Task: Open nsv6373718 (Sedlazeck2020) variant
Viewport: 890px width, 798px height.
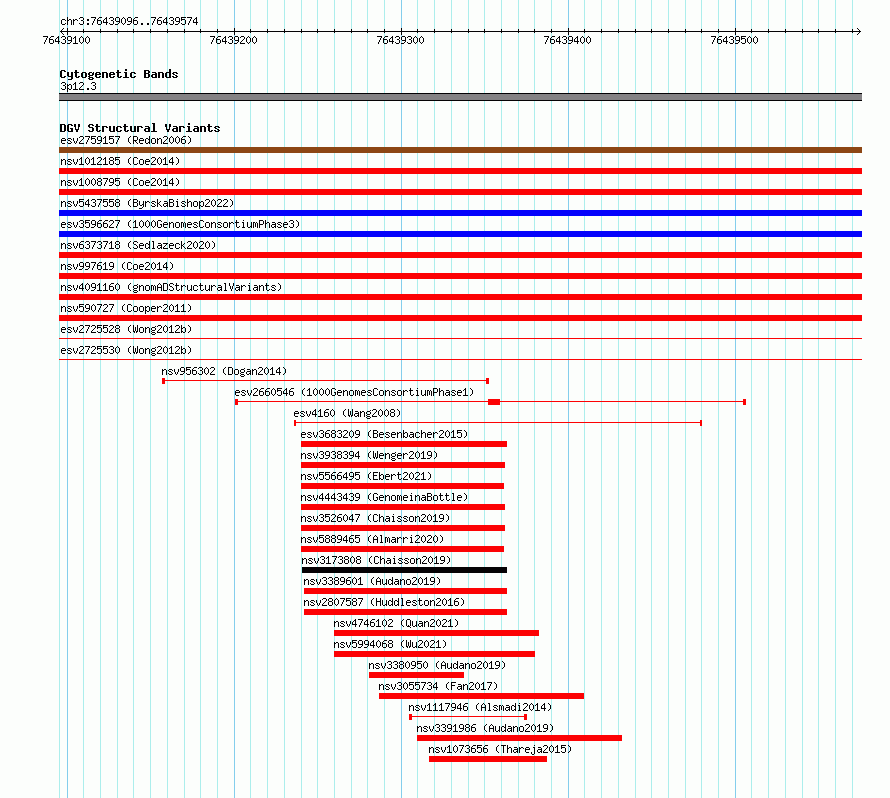Action: click(x=138, y=245)
